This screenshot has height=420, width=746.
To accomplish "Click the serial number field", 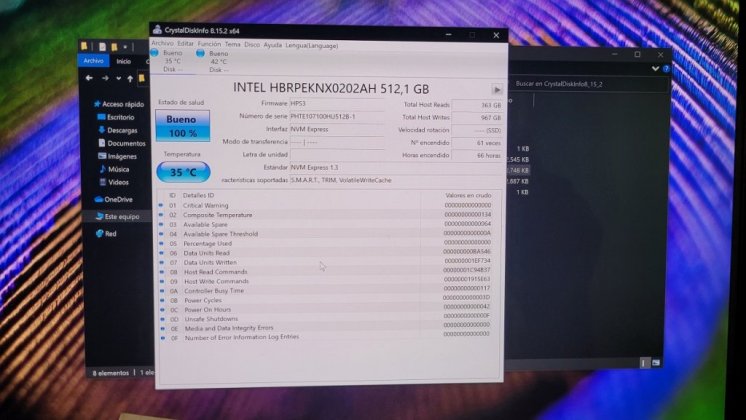I will (x=337, y=116).
